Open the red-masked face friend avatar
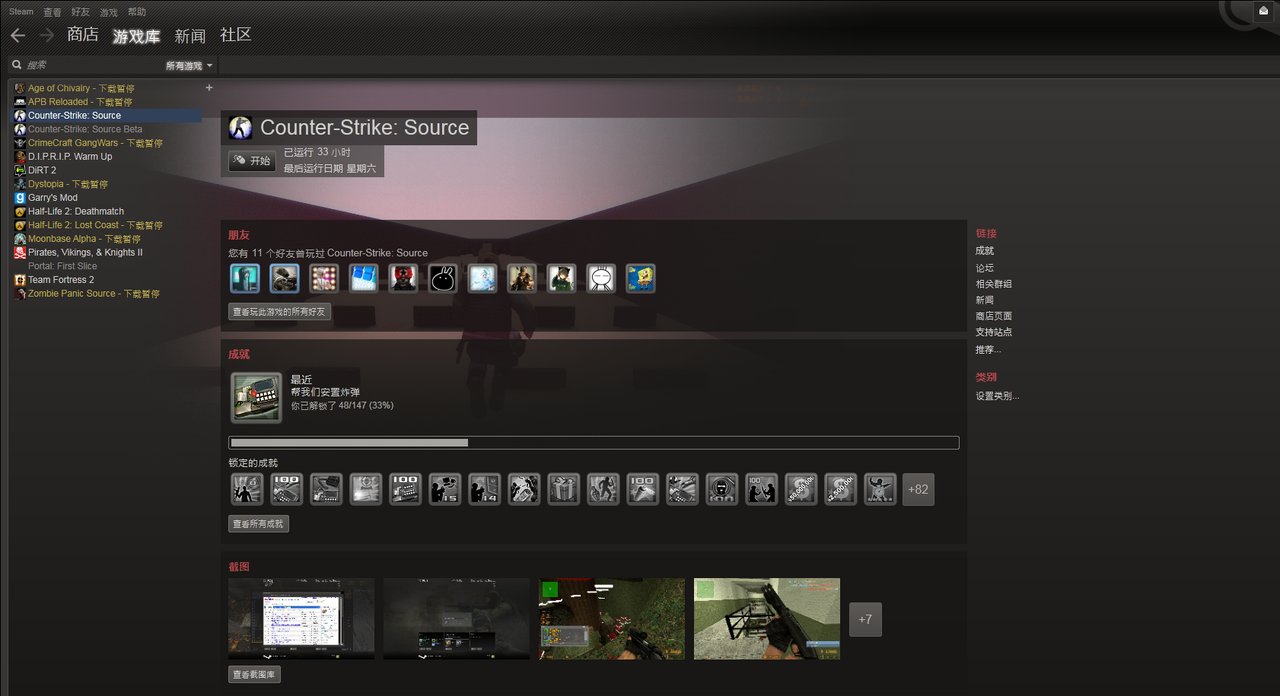The image size is (1280, 696). [404, 278]
